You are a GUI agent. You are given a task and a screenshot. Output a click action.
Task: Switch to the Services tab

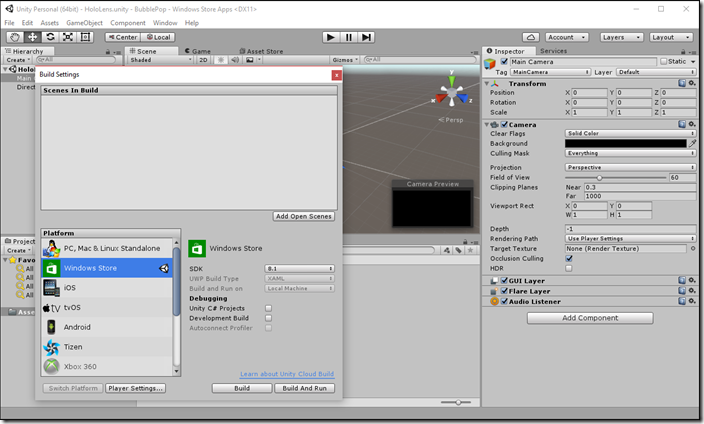[x=553, y=51]
